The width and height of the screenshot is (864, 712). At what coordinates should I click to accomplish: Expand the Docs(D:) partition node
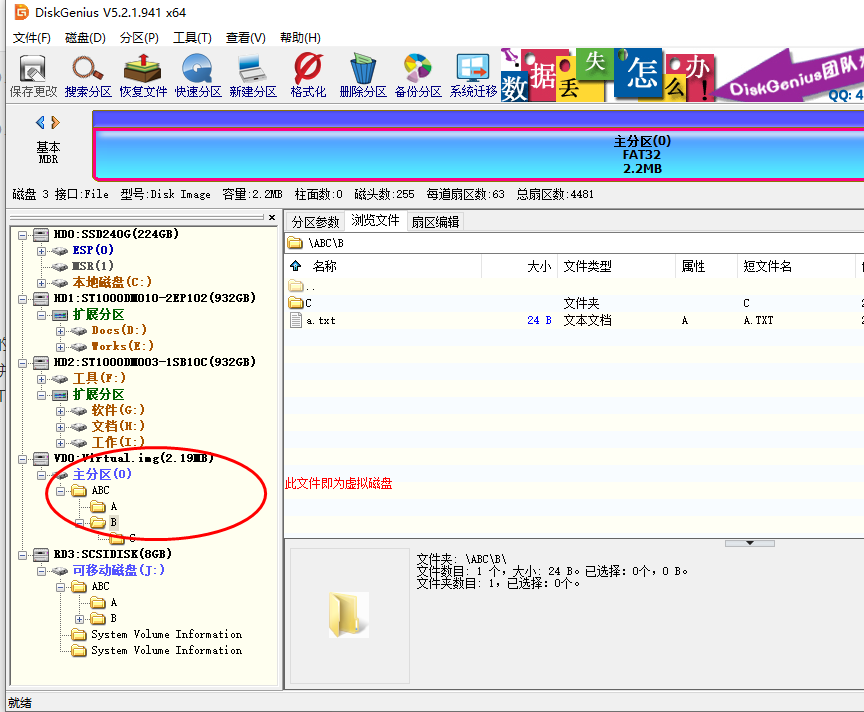60,331
